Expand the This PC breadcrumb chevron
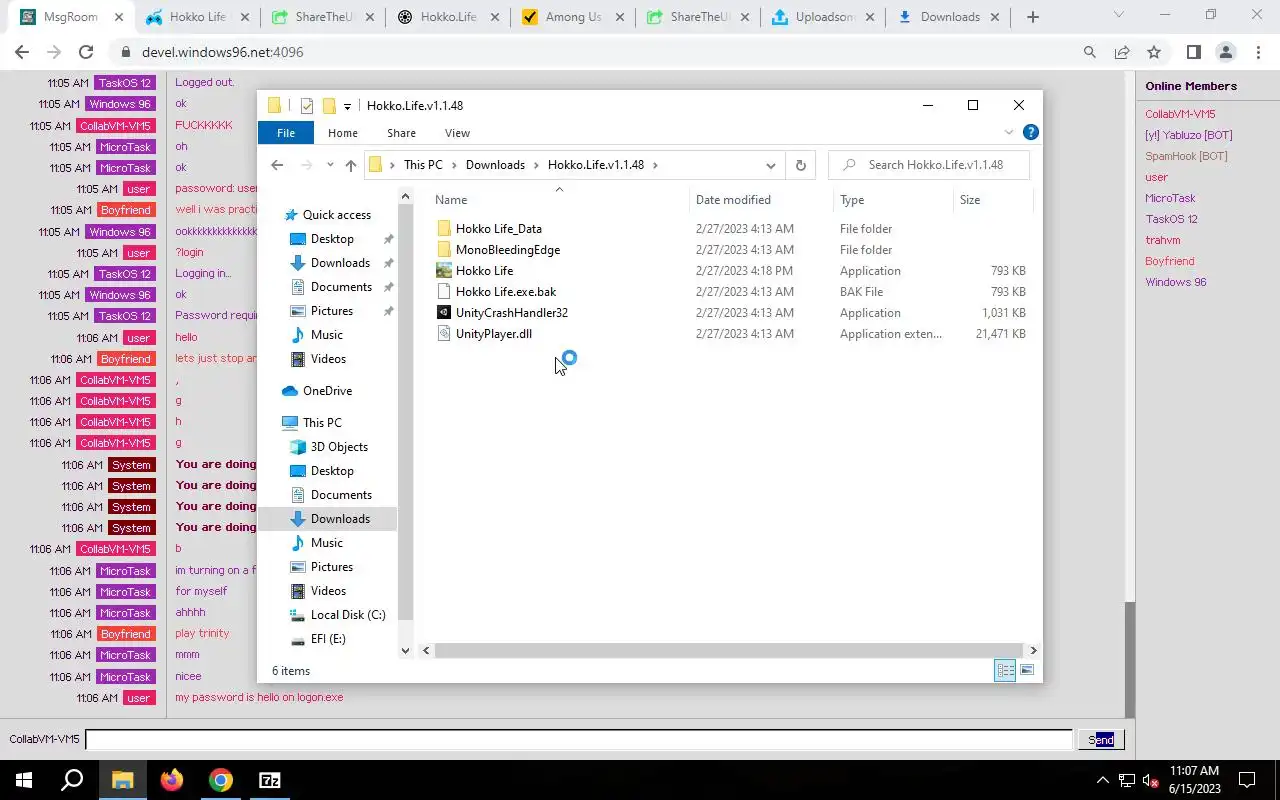Viewport: 1280px width, 800px height. tap(454, 165)
